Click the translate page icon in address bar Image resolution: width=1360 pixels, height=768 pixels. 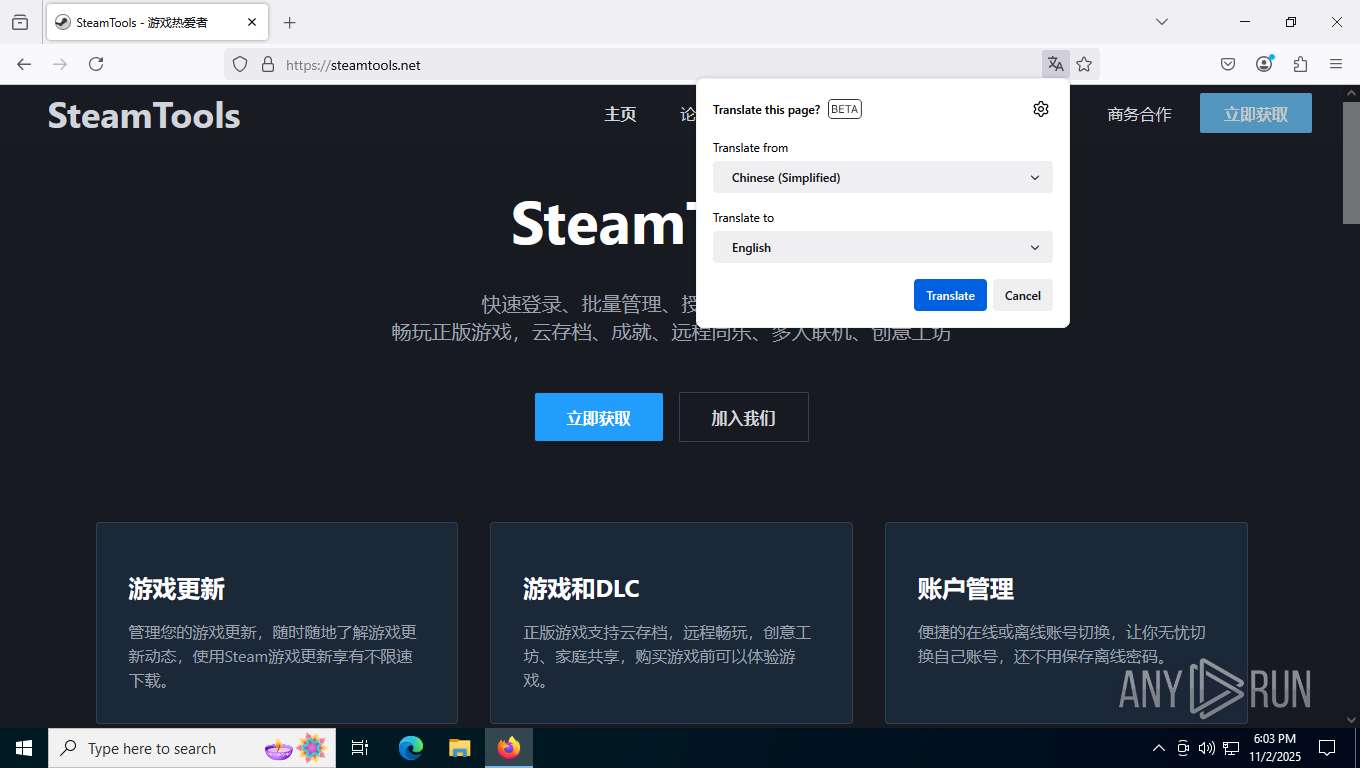[x=1055, y=64]
